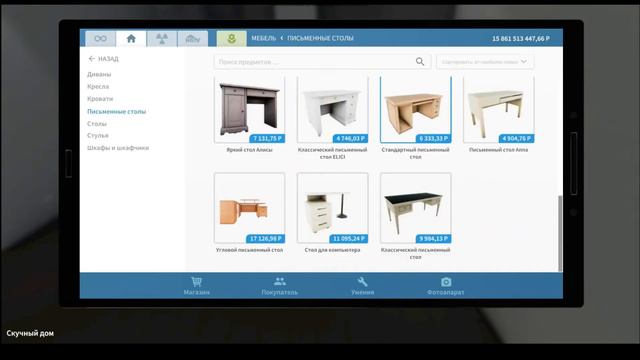Open the radiation hazard tab
Viewport: 640px width, 360px height.
pos(162,38)
